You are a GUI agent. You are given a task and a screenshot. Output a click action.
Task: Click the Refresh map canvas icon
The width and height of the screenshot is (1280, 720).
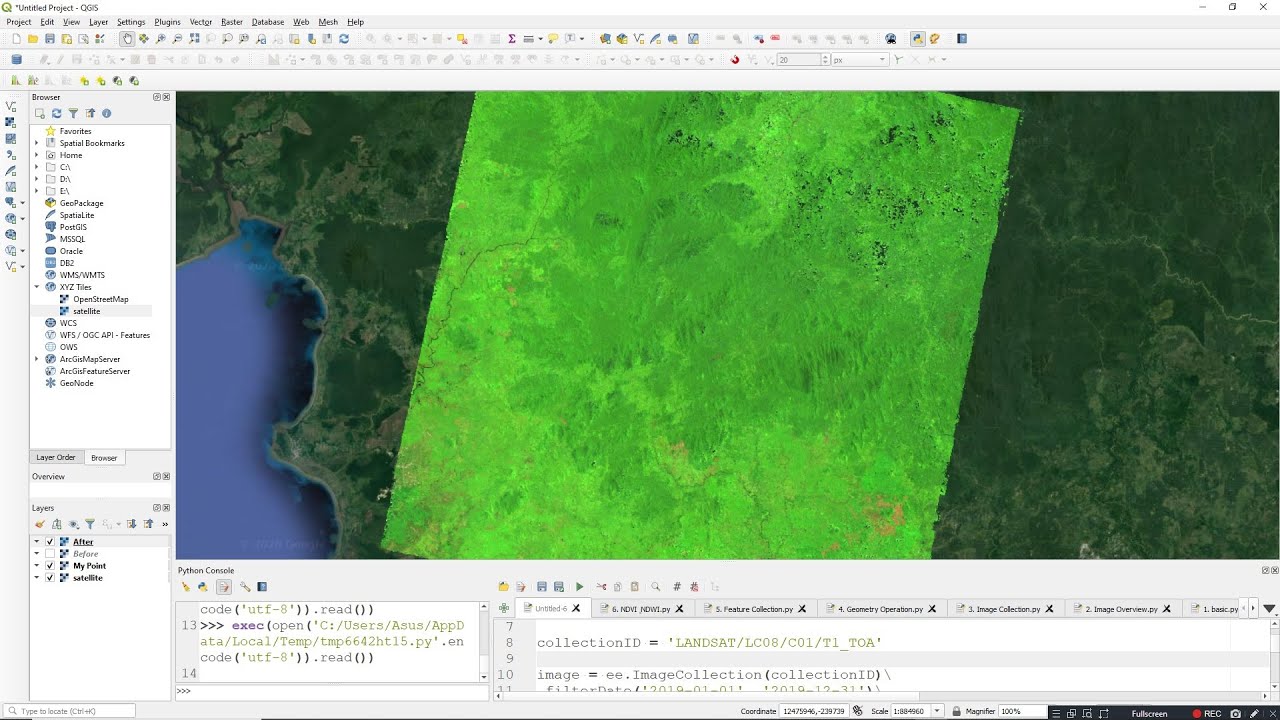coord(344,39)
